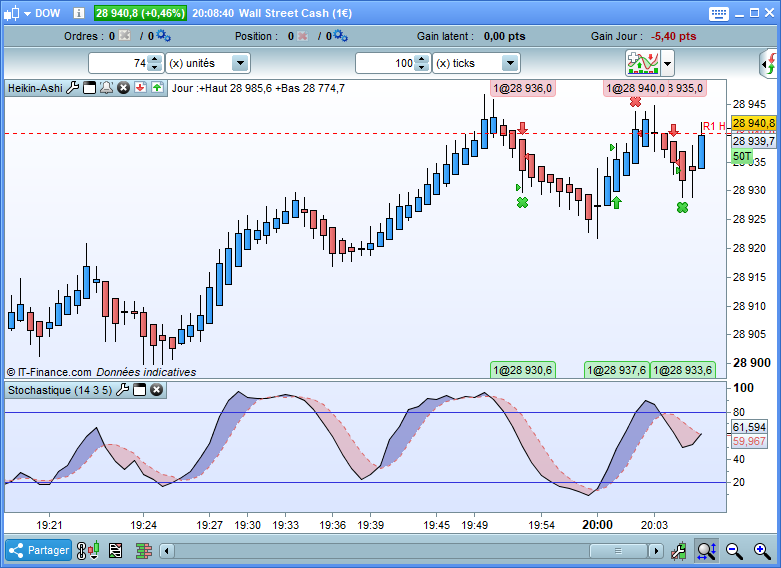Expand the arrow beside the trading chart icon
Screen dimensions: 781x568
pyautogui.click(x=667, y=64)
